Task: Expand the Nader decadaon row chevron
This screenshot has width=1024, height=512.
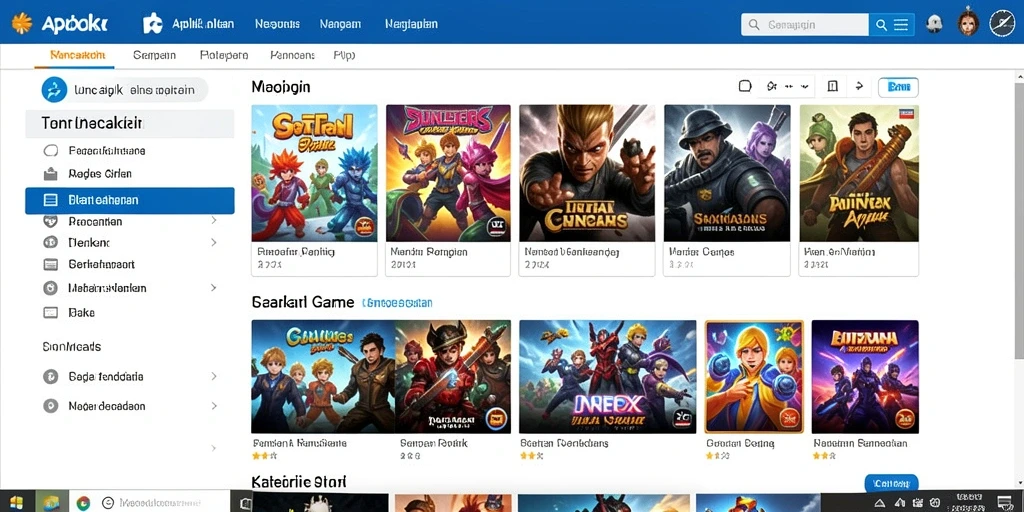Action: click(x=214, y=406)
